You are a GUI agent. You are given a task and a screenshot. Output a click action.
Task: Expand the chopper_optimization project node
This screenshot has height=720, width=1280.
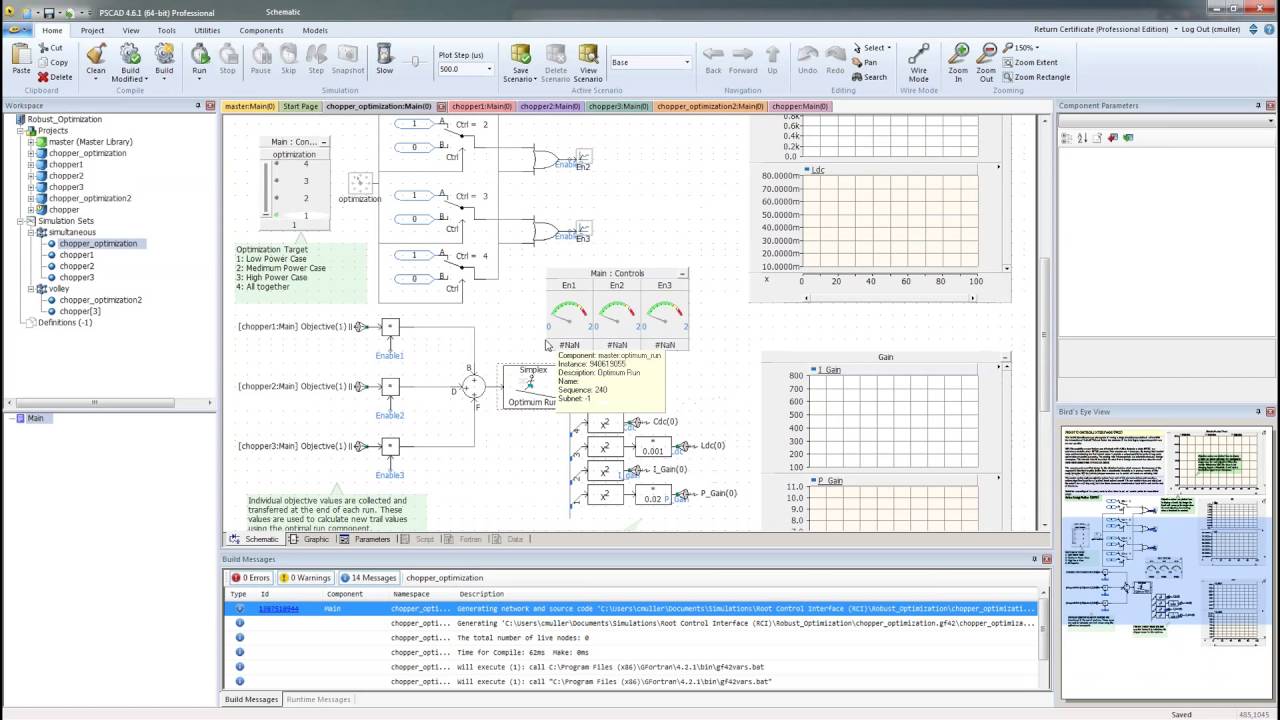pyautogui.click(x=31, y=153)
